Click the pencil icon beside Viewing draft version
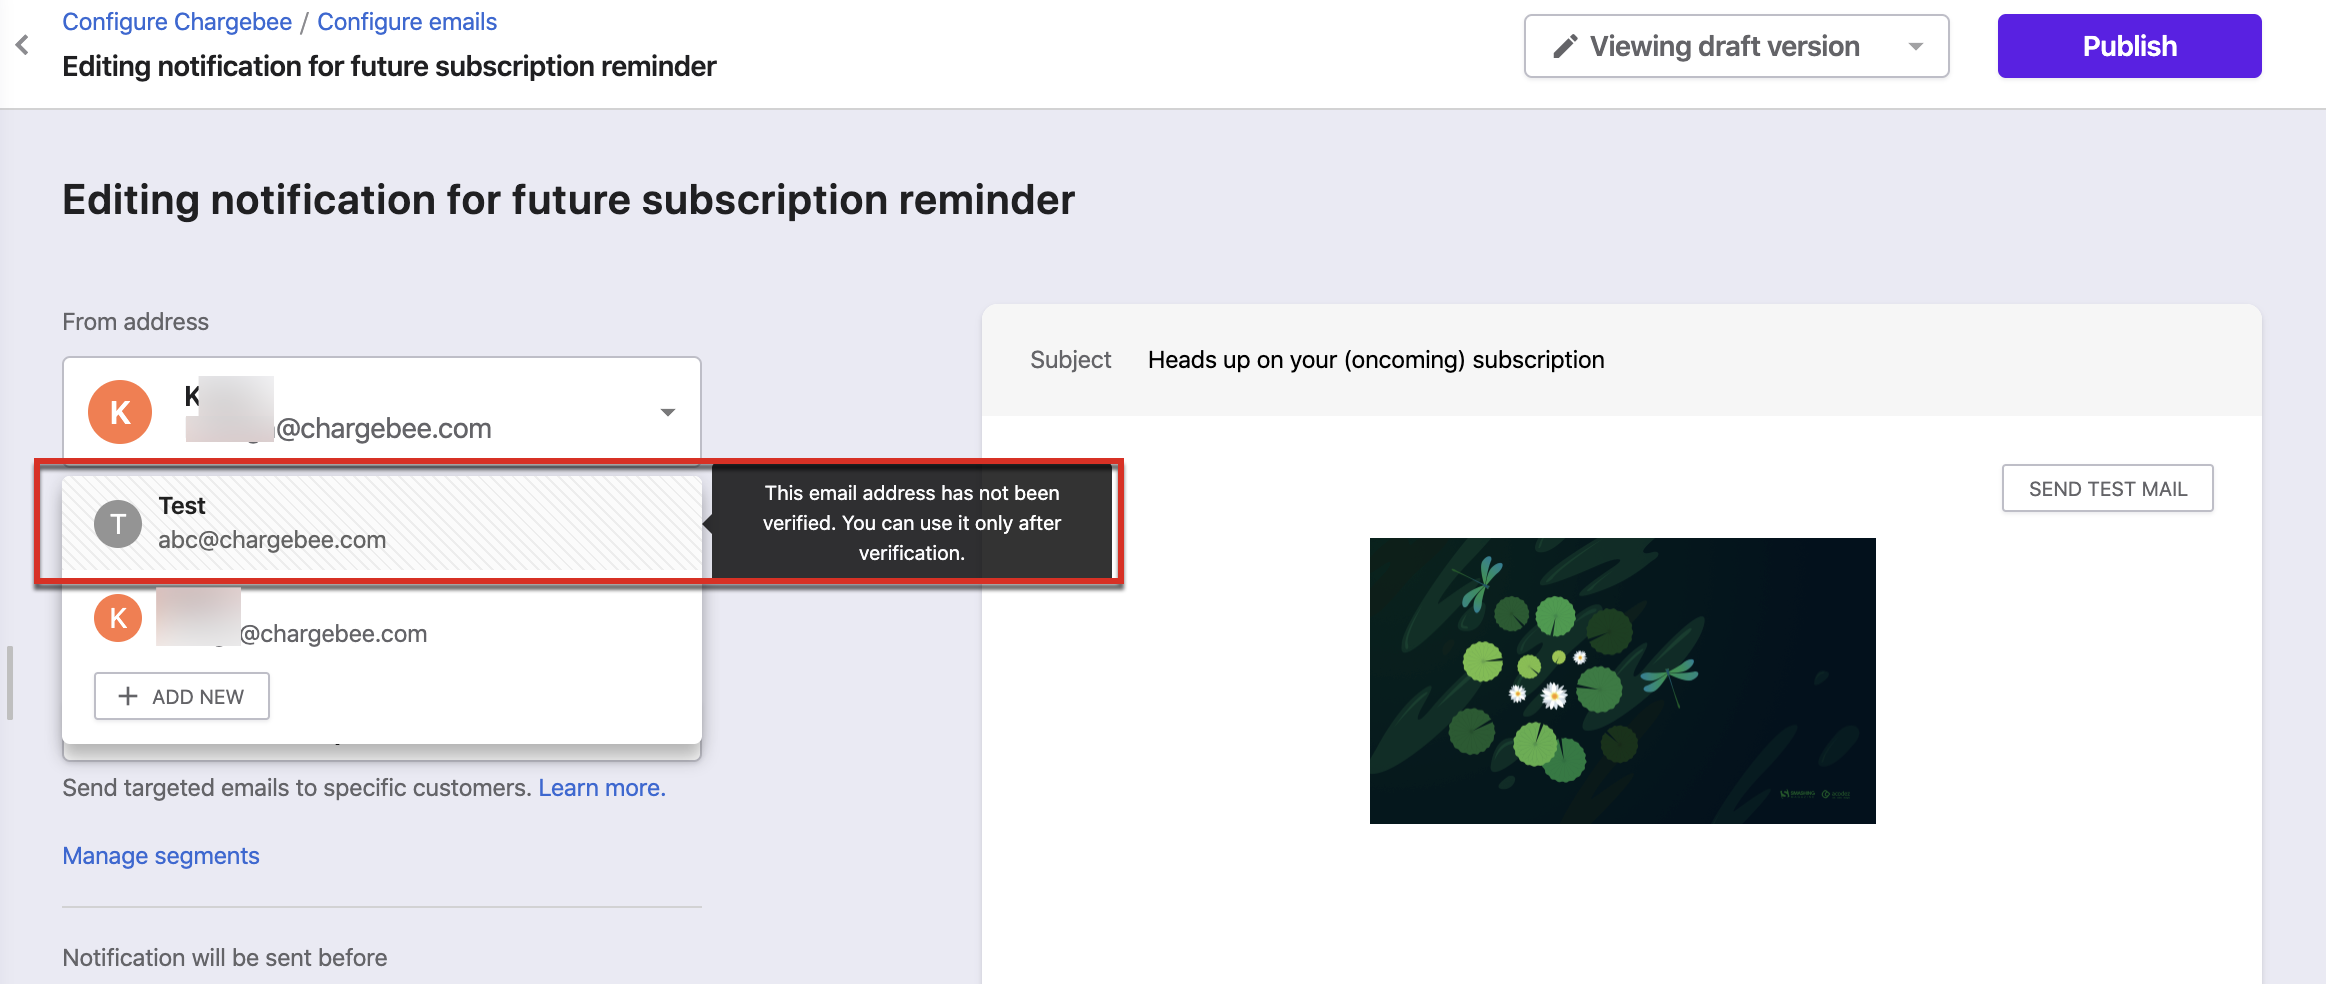The width and height of the screenshot is (2326, 984). 1565,46
